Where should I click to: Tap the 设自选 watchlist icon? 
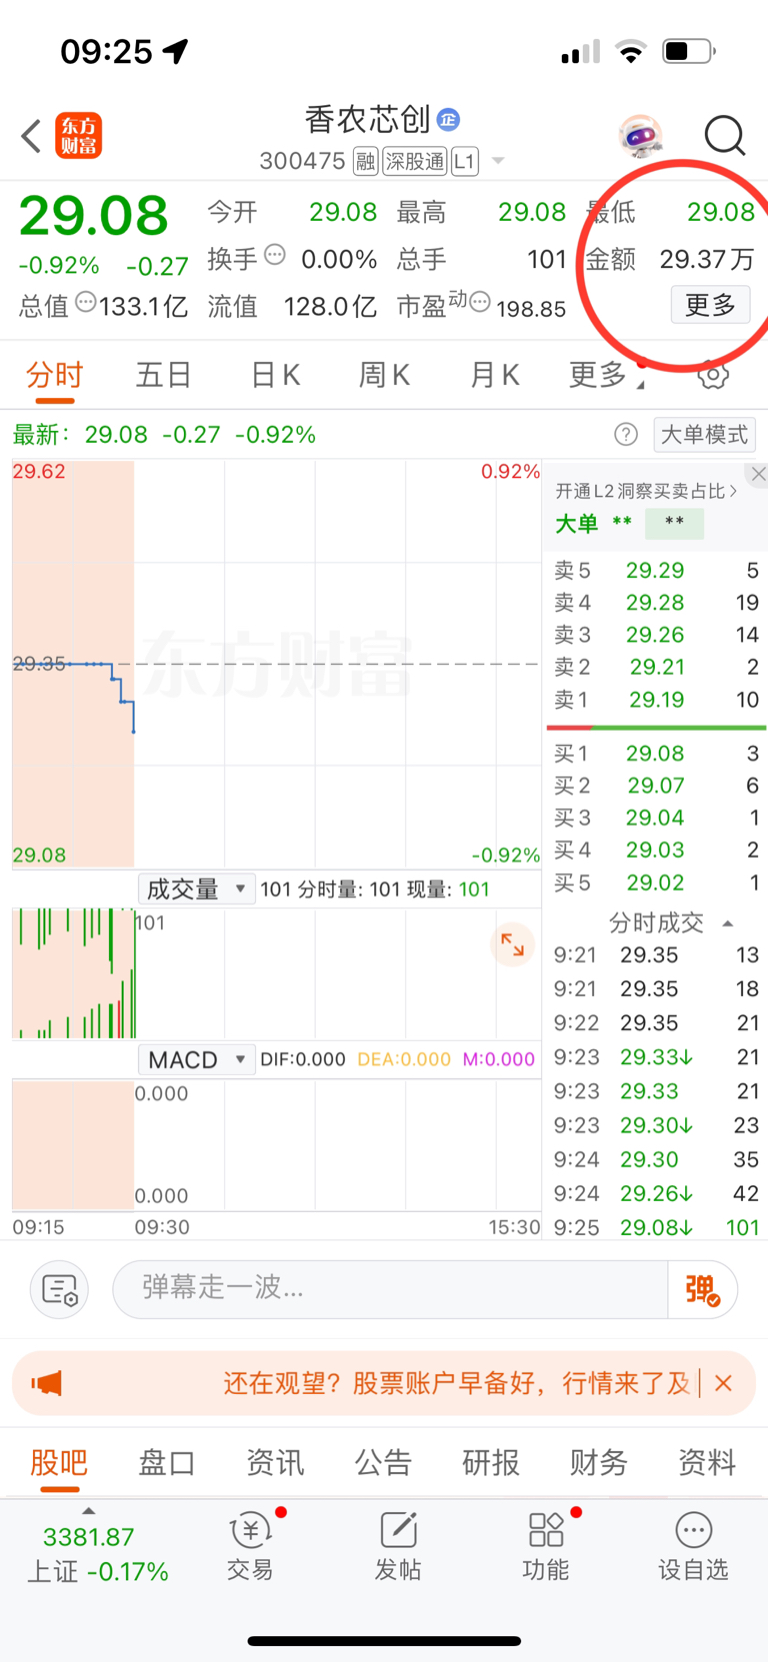point(693,1546)
